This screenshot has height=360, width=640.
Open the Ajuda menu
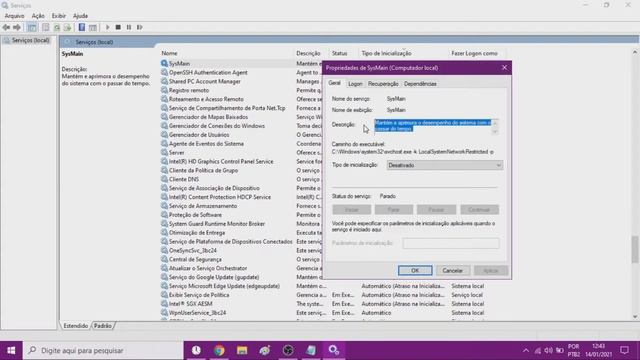80,16
